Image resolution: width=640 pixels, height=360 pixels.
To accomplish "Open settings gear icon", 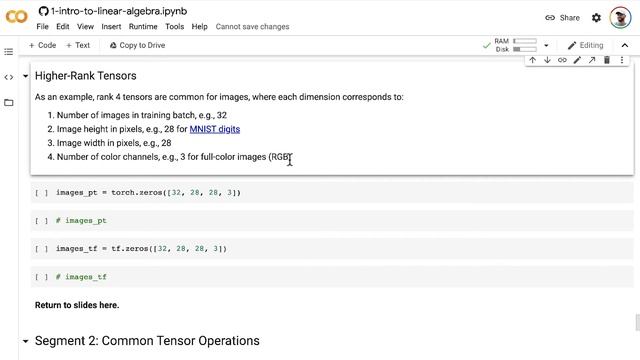I will pyautogui.click(x=596, y=18).
